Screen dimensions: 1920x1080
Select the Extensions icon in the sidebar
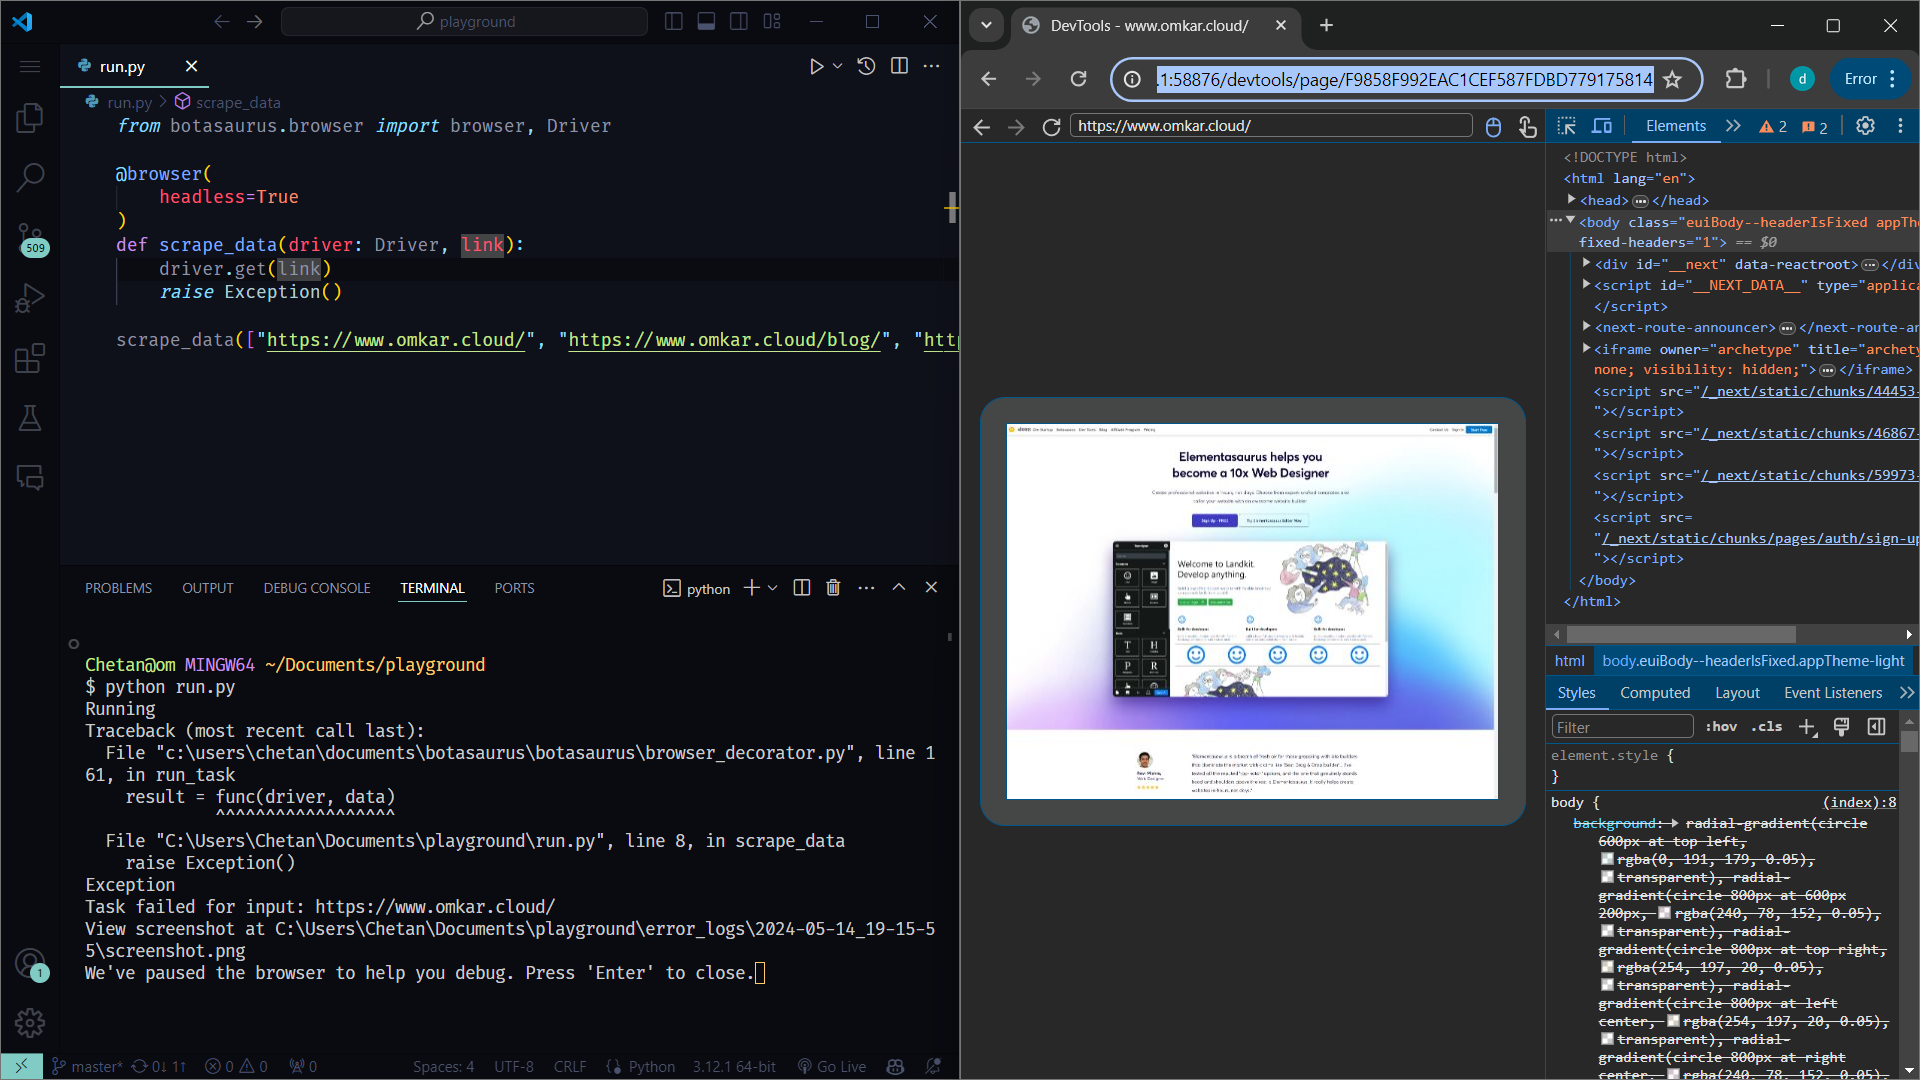pos(30,358)
